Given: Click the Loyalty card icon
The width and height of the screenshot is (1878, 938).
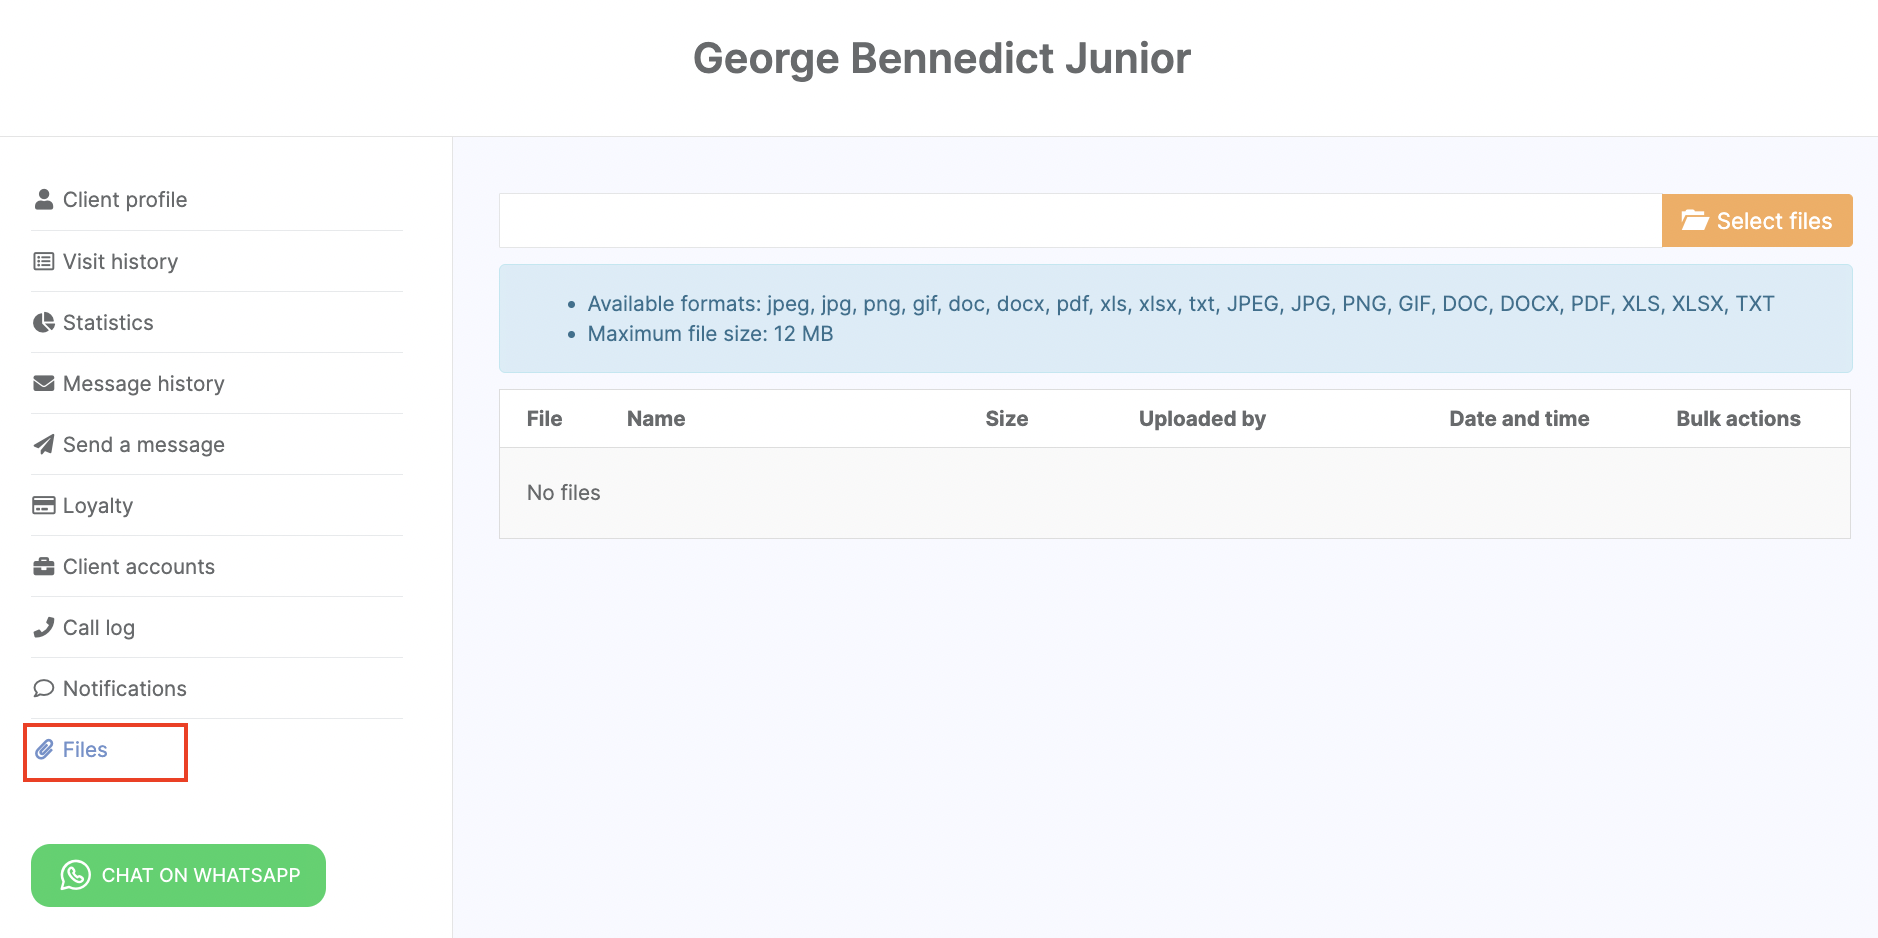Looking at the screenshot, I should (x=44, y=506).
